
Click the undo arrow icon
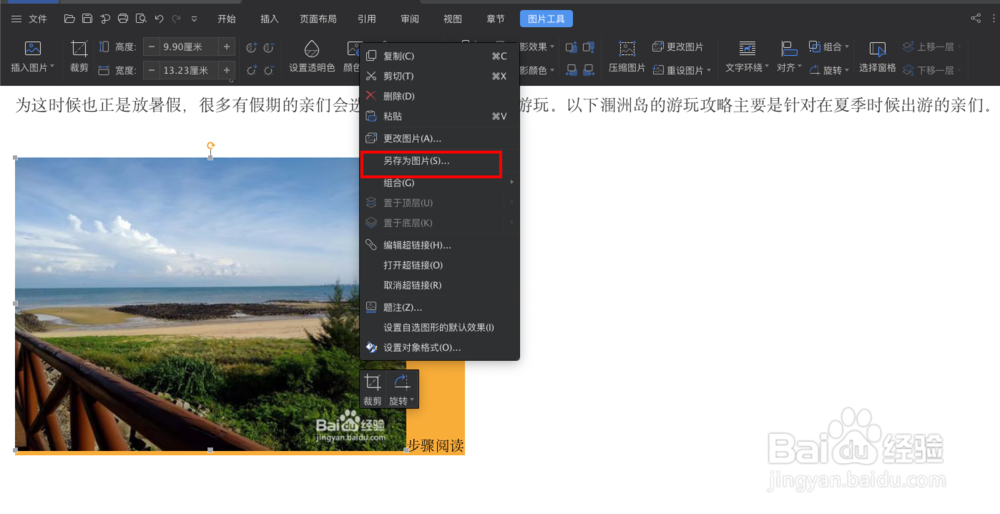159,19
